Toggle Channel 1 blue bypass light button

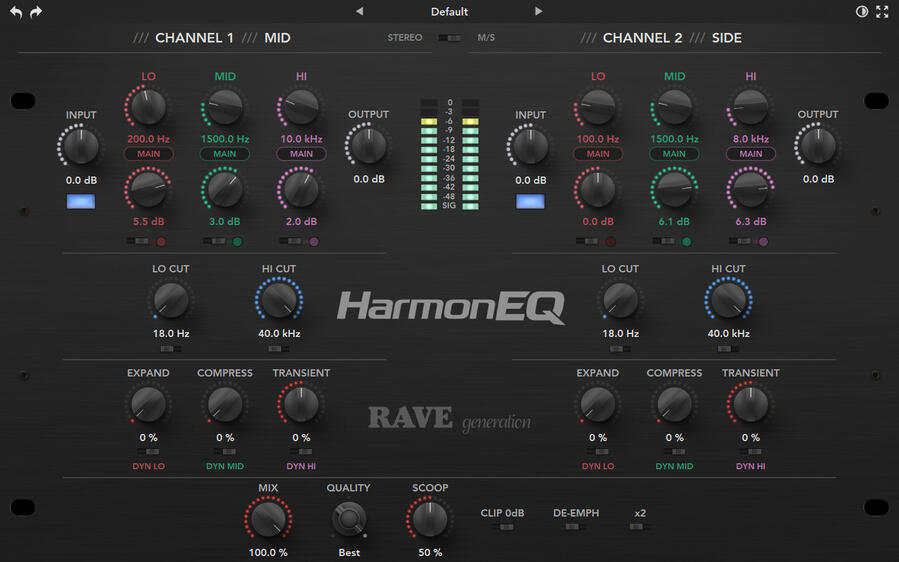[81, 201]
